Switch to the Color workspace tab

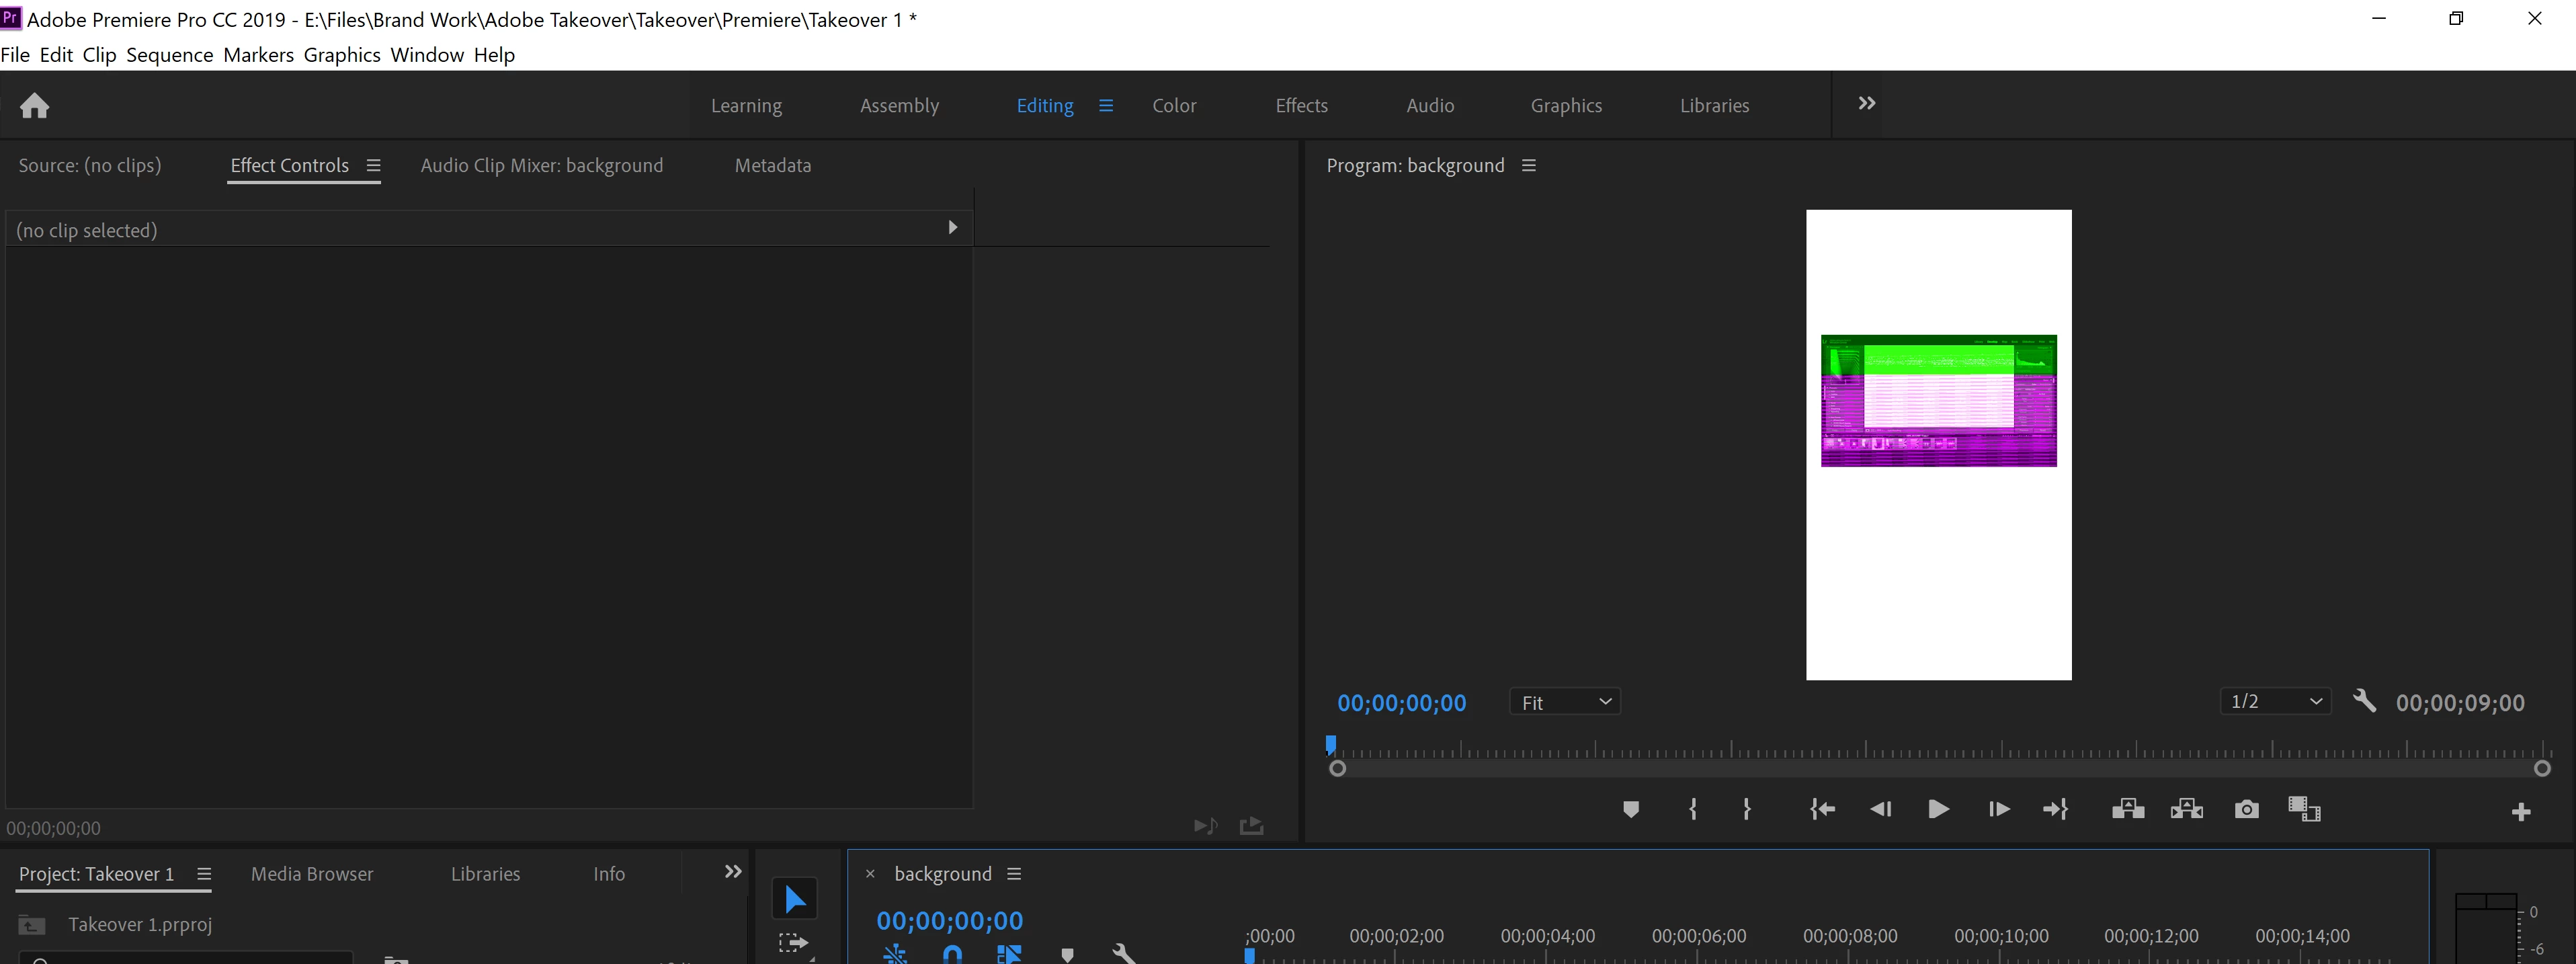1173,106
